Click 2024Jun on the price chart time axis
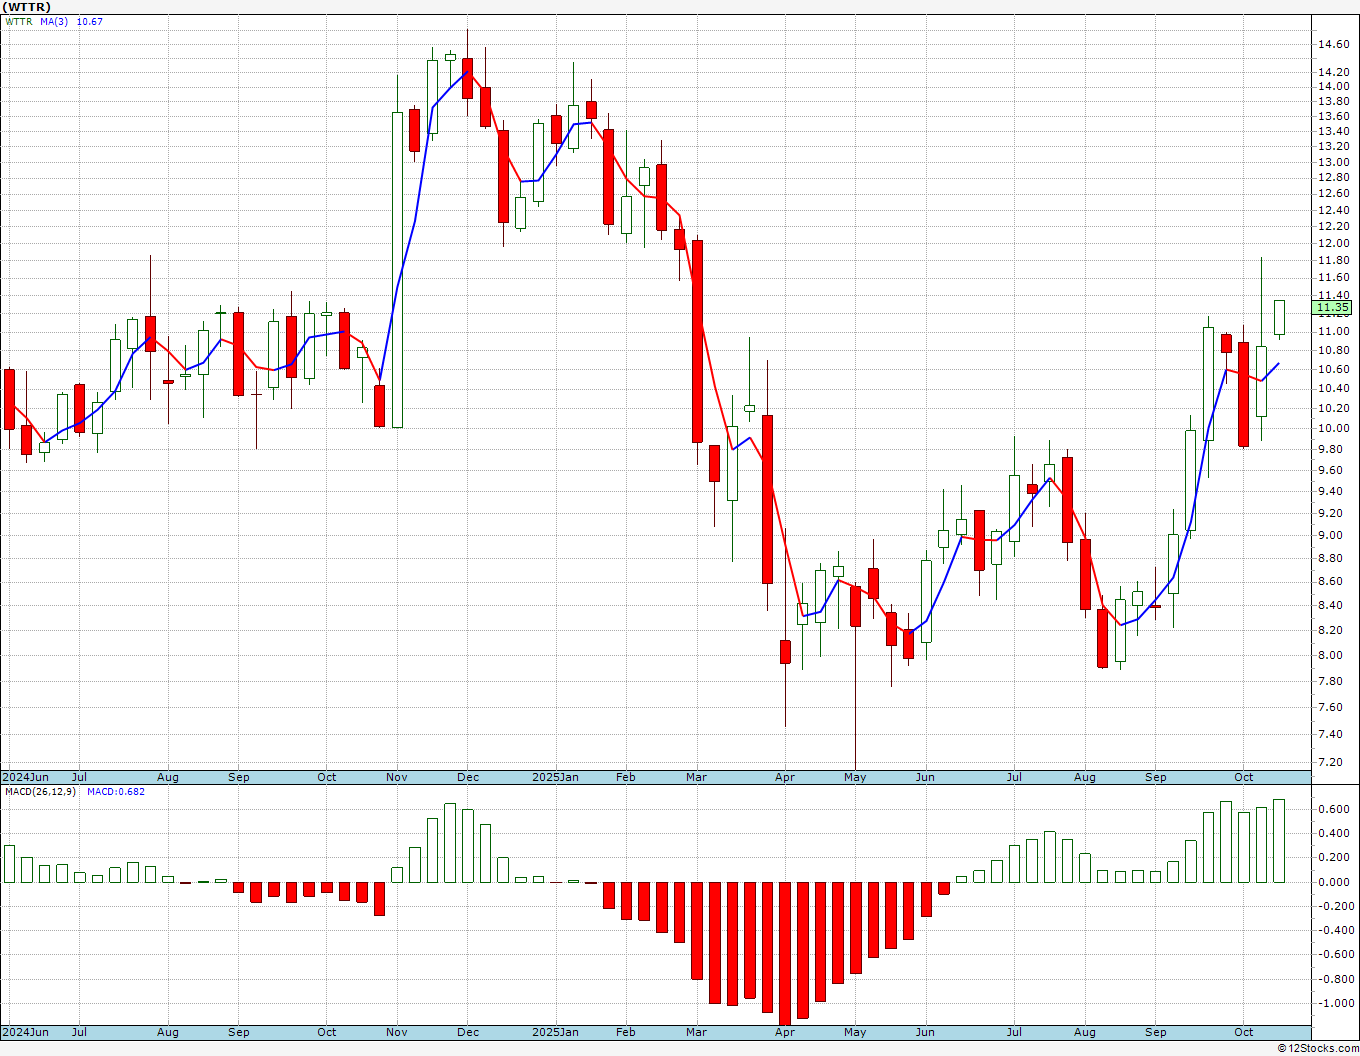This screenshot has height=1056, width=1360. 25,777
